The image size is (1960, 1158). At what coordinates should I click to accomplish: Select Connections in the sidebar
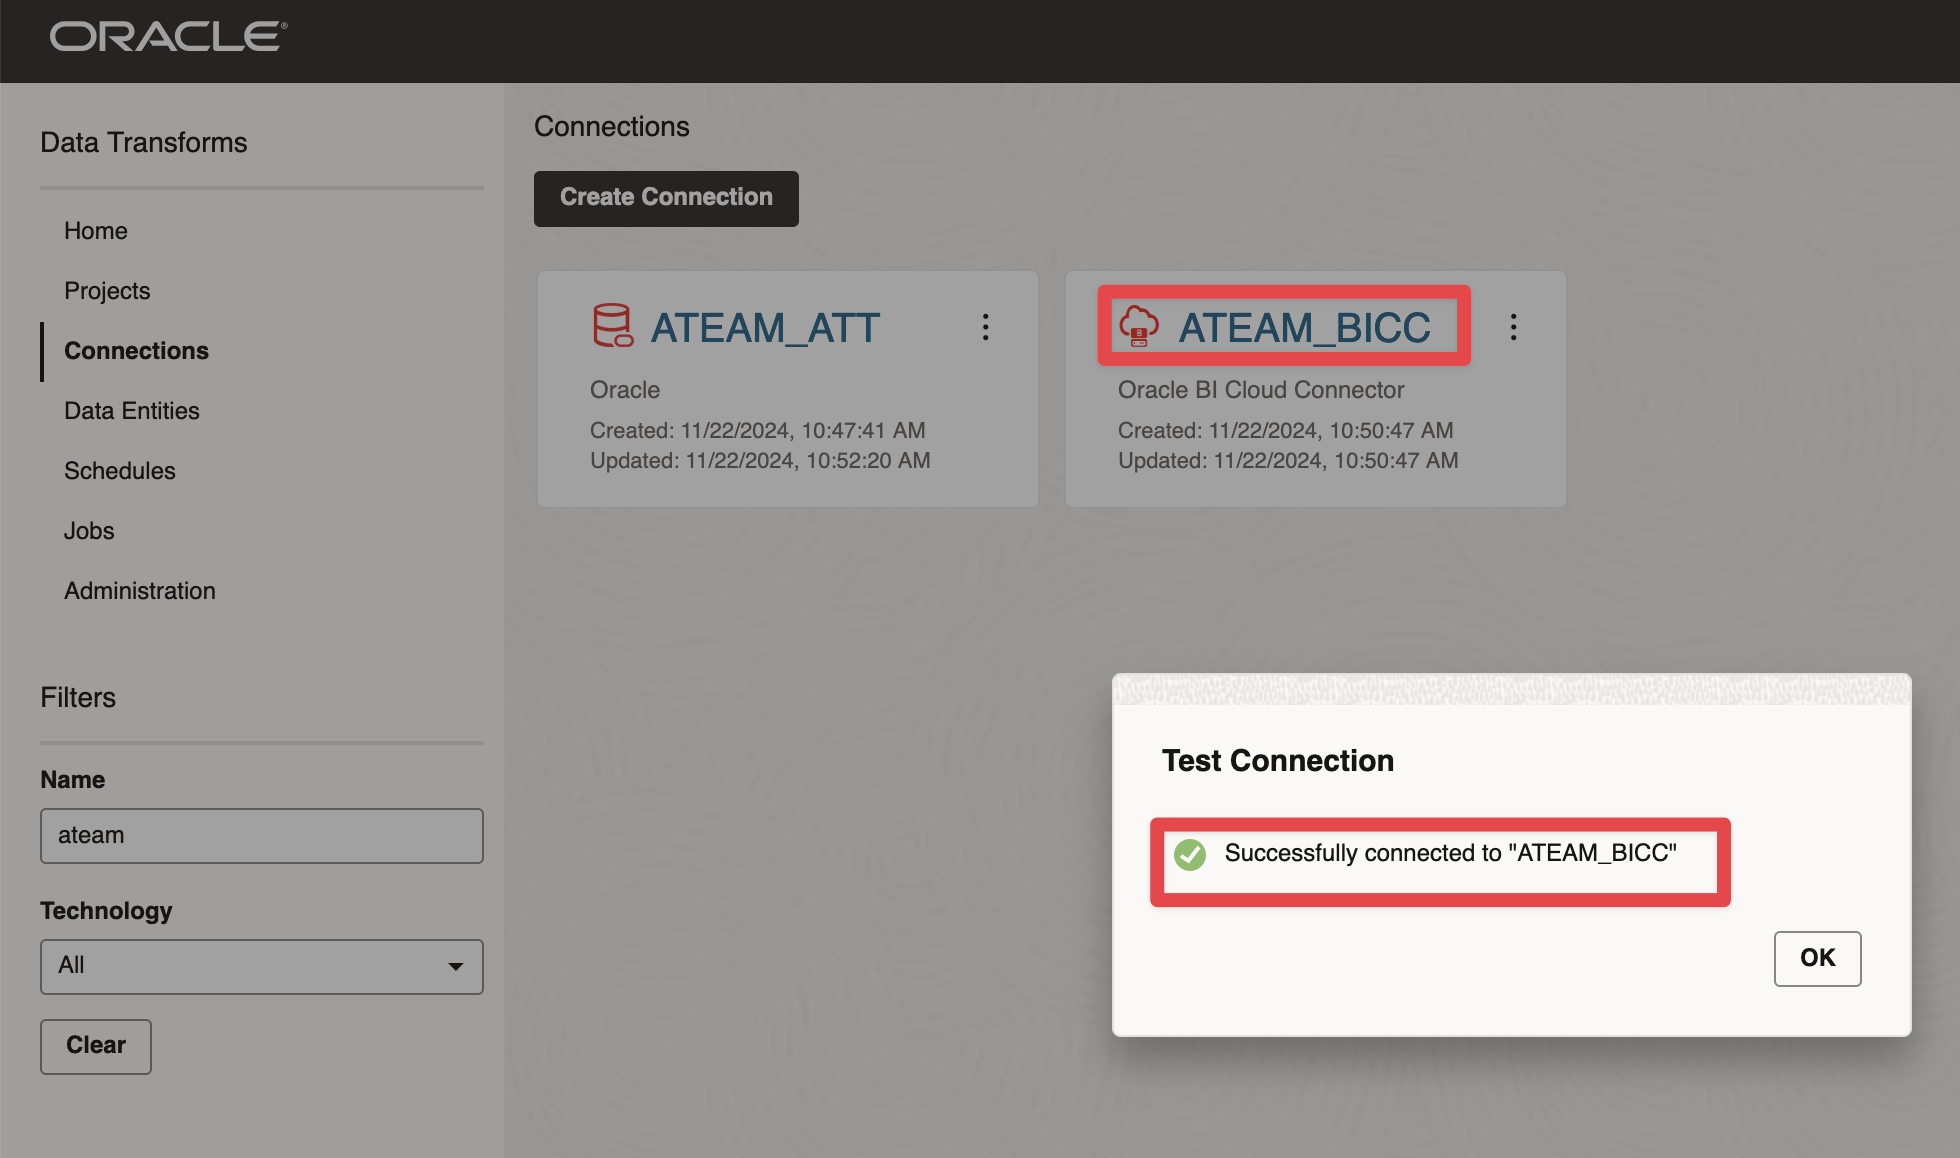136,351
